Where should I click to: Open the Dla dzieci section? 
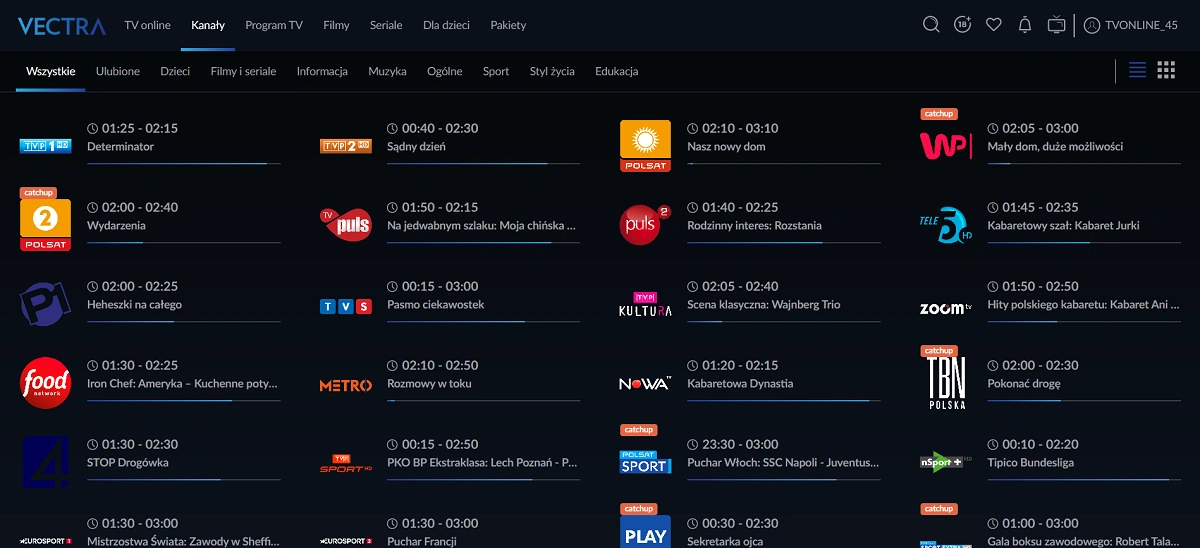coord(446,25)
